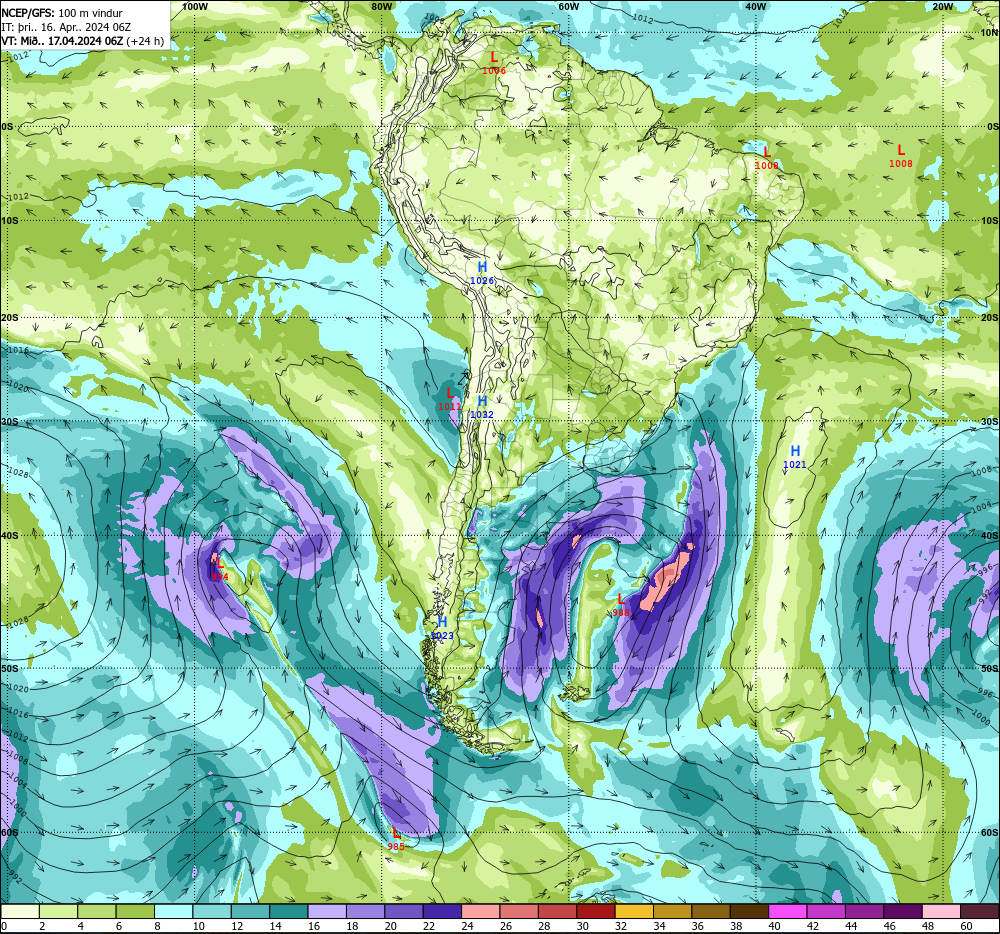This screenshot has width=1000, height=934.
Task: Select the H 1021 high in the South Atlantic
Action: (795, 457)
